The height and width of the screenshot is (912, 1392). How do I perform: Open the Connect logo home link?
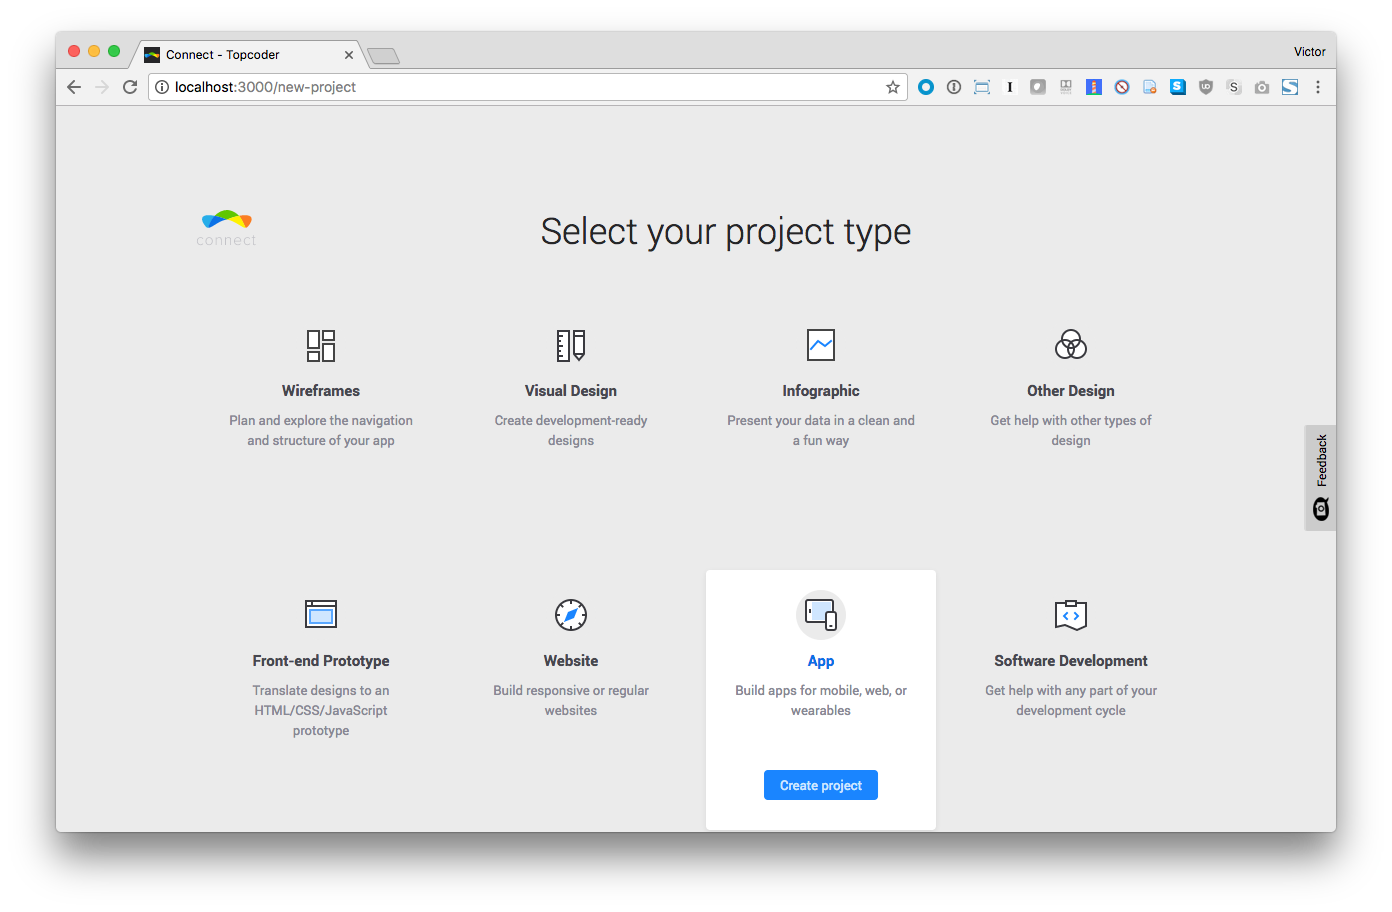coord(227,228)
